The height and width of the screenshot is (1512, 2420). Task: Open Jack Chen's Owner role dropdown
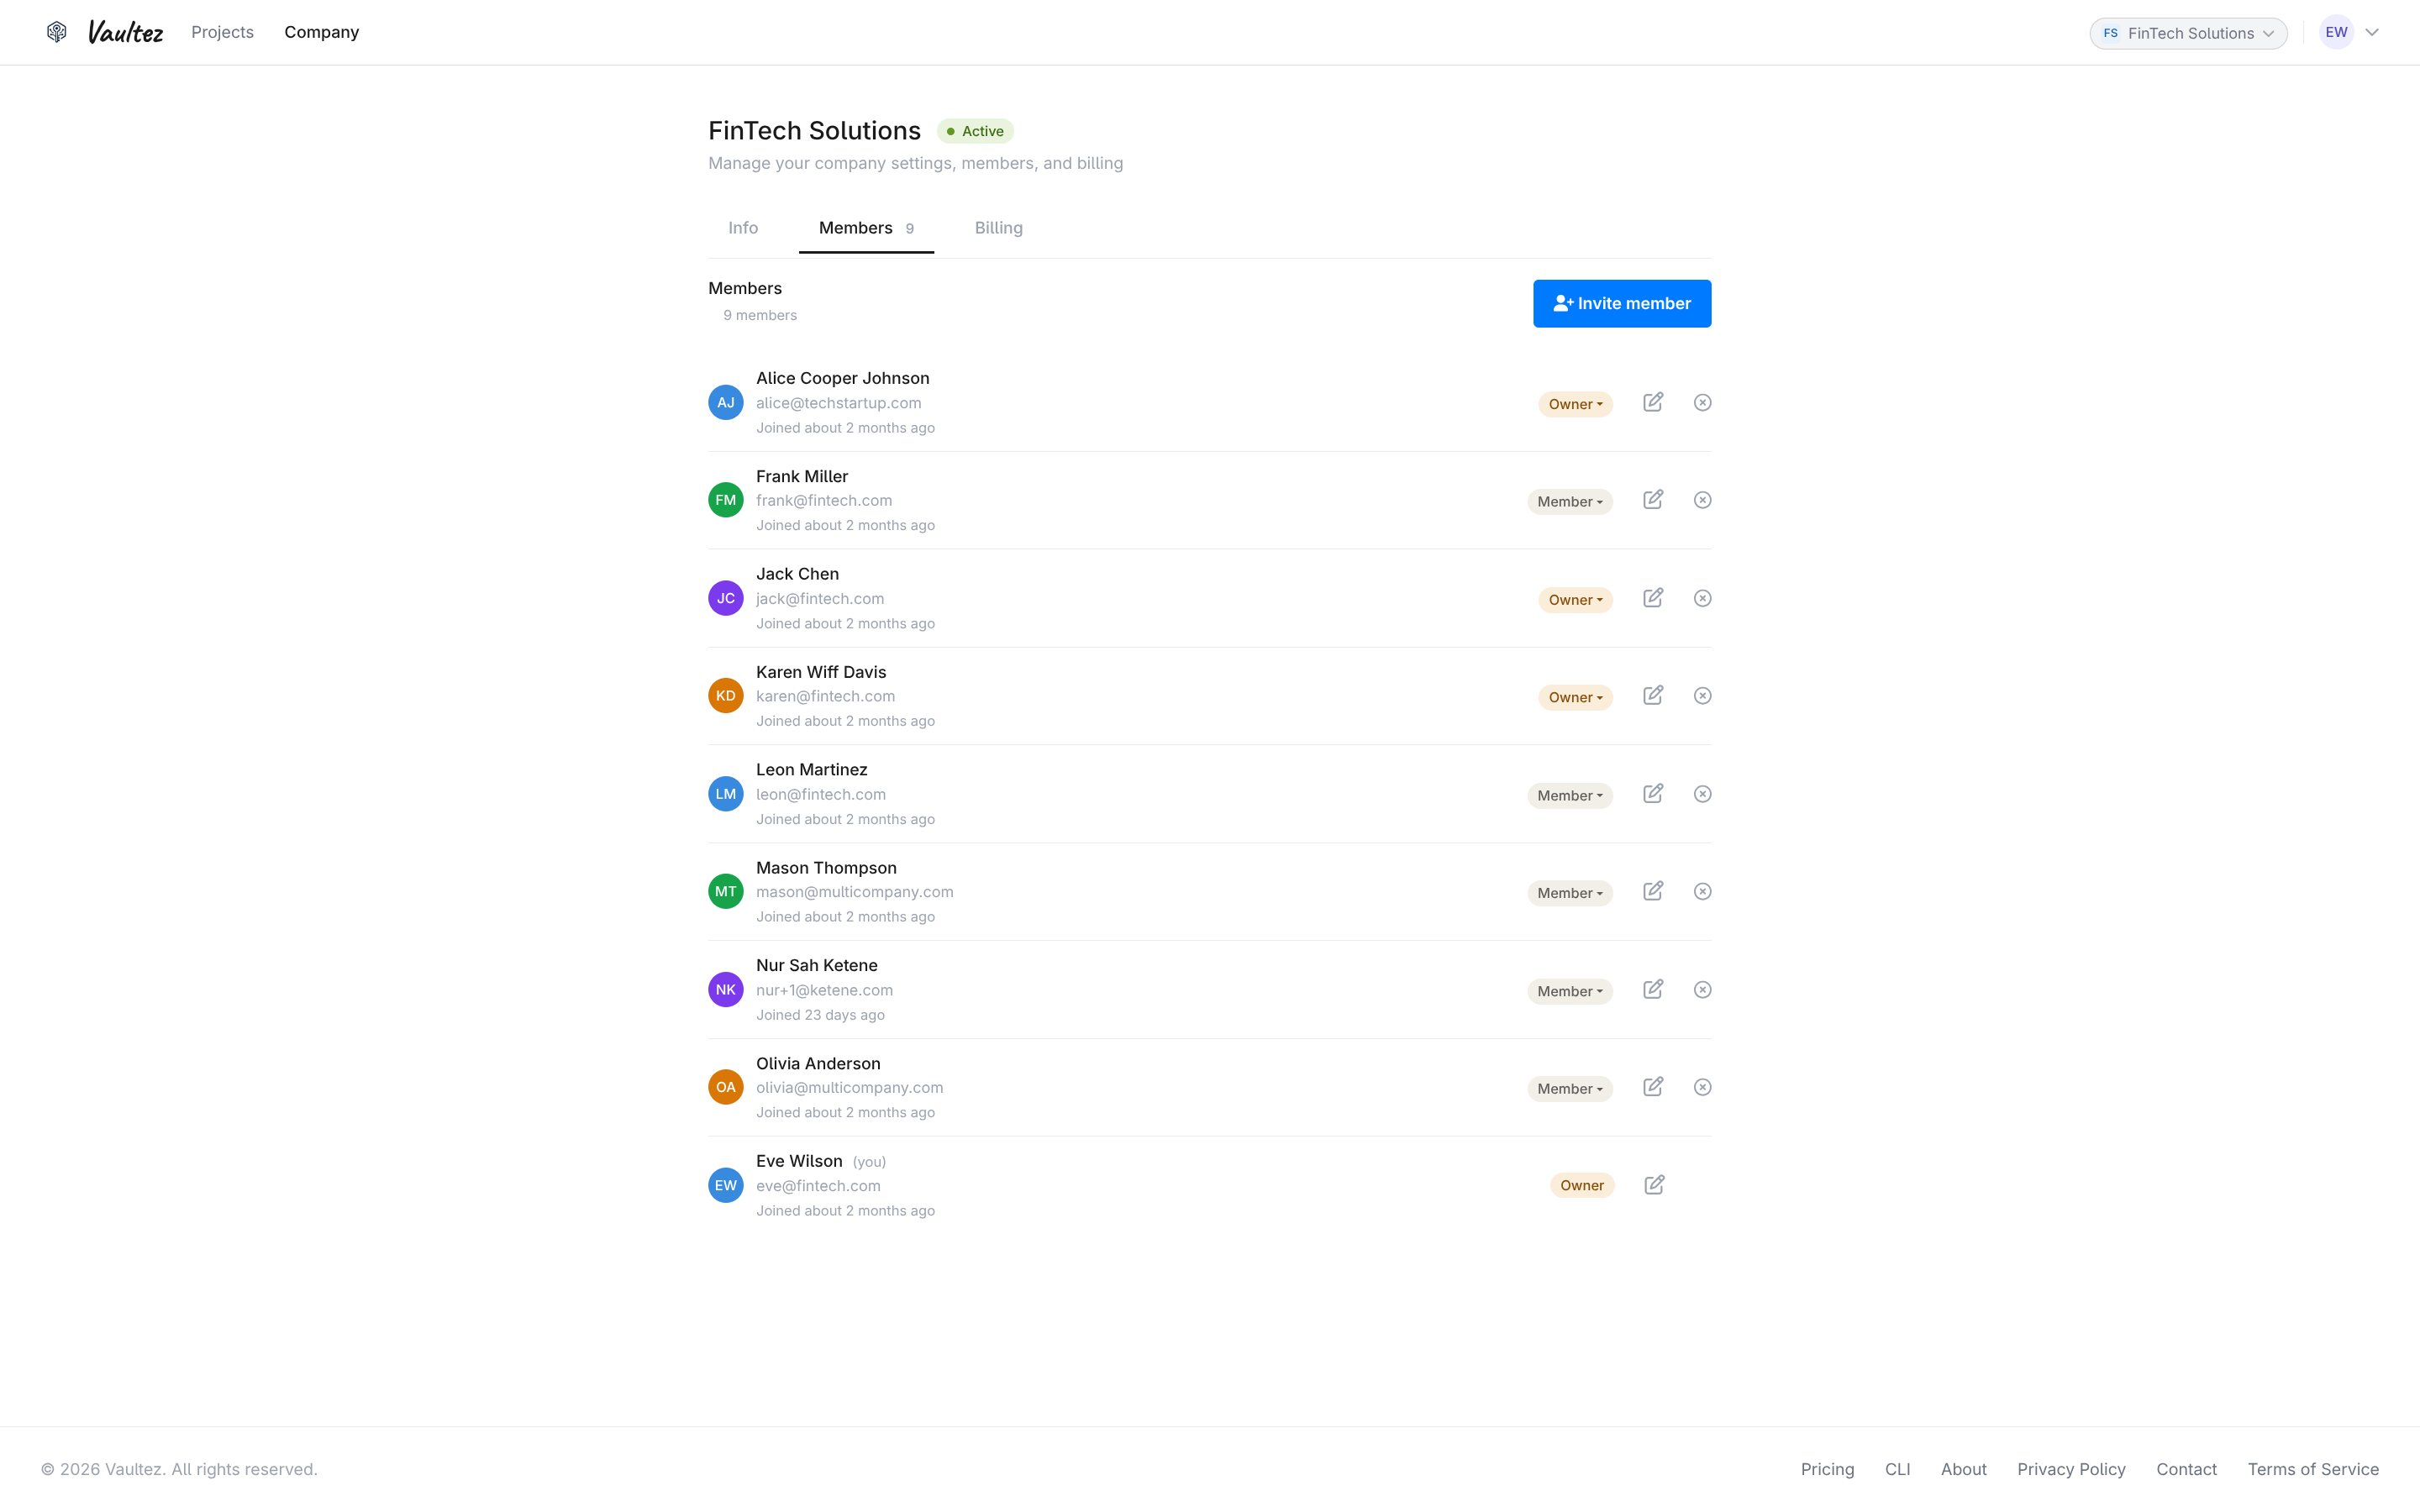(1575, 600)
